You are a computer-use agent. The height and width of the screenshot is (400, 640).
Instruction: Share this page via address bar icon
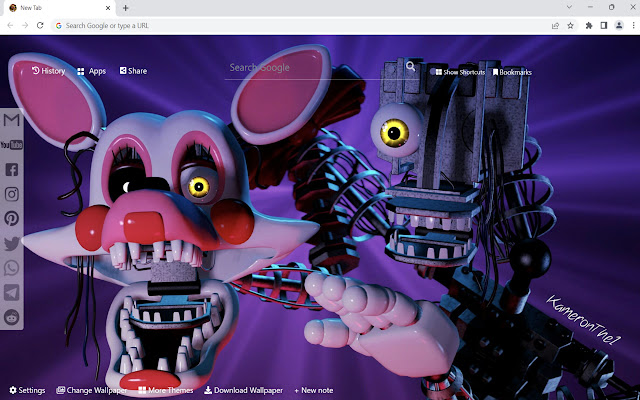(555, 25)
